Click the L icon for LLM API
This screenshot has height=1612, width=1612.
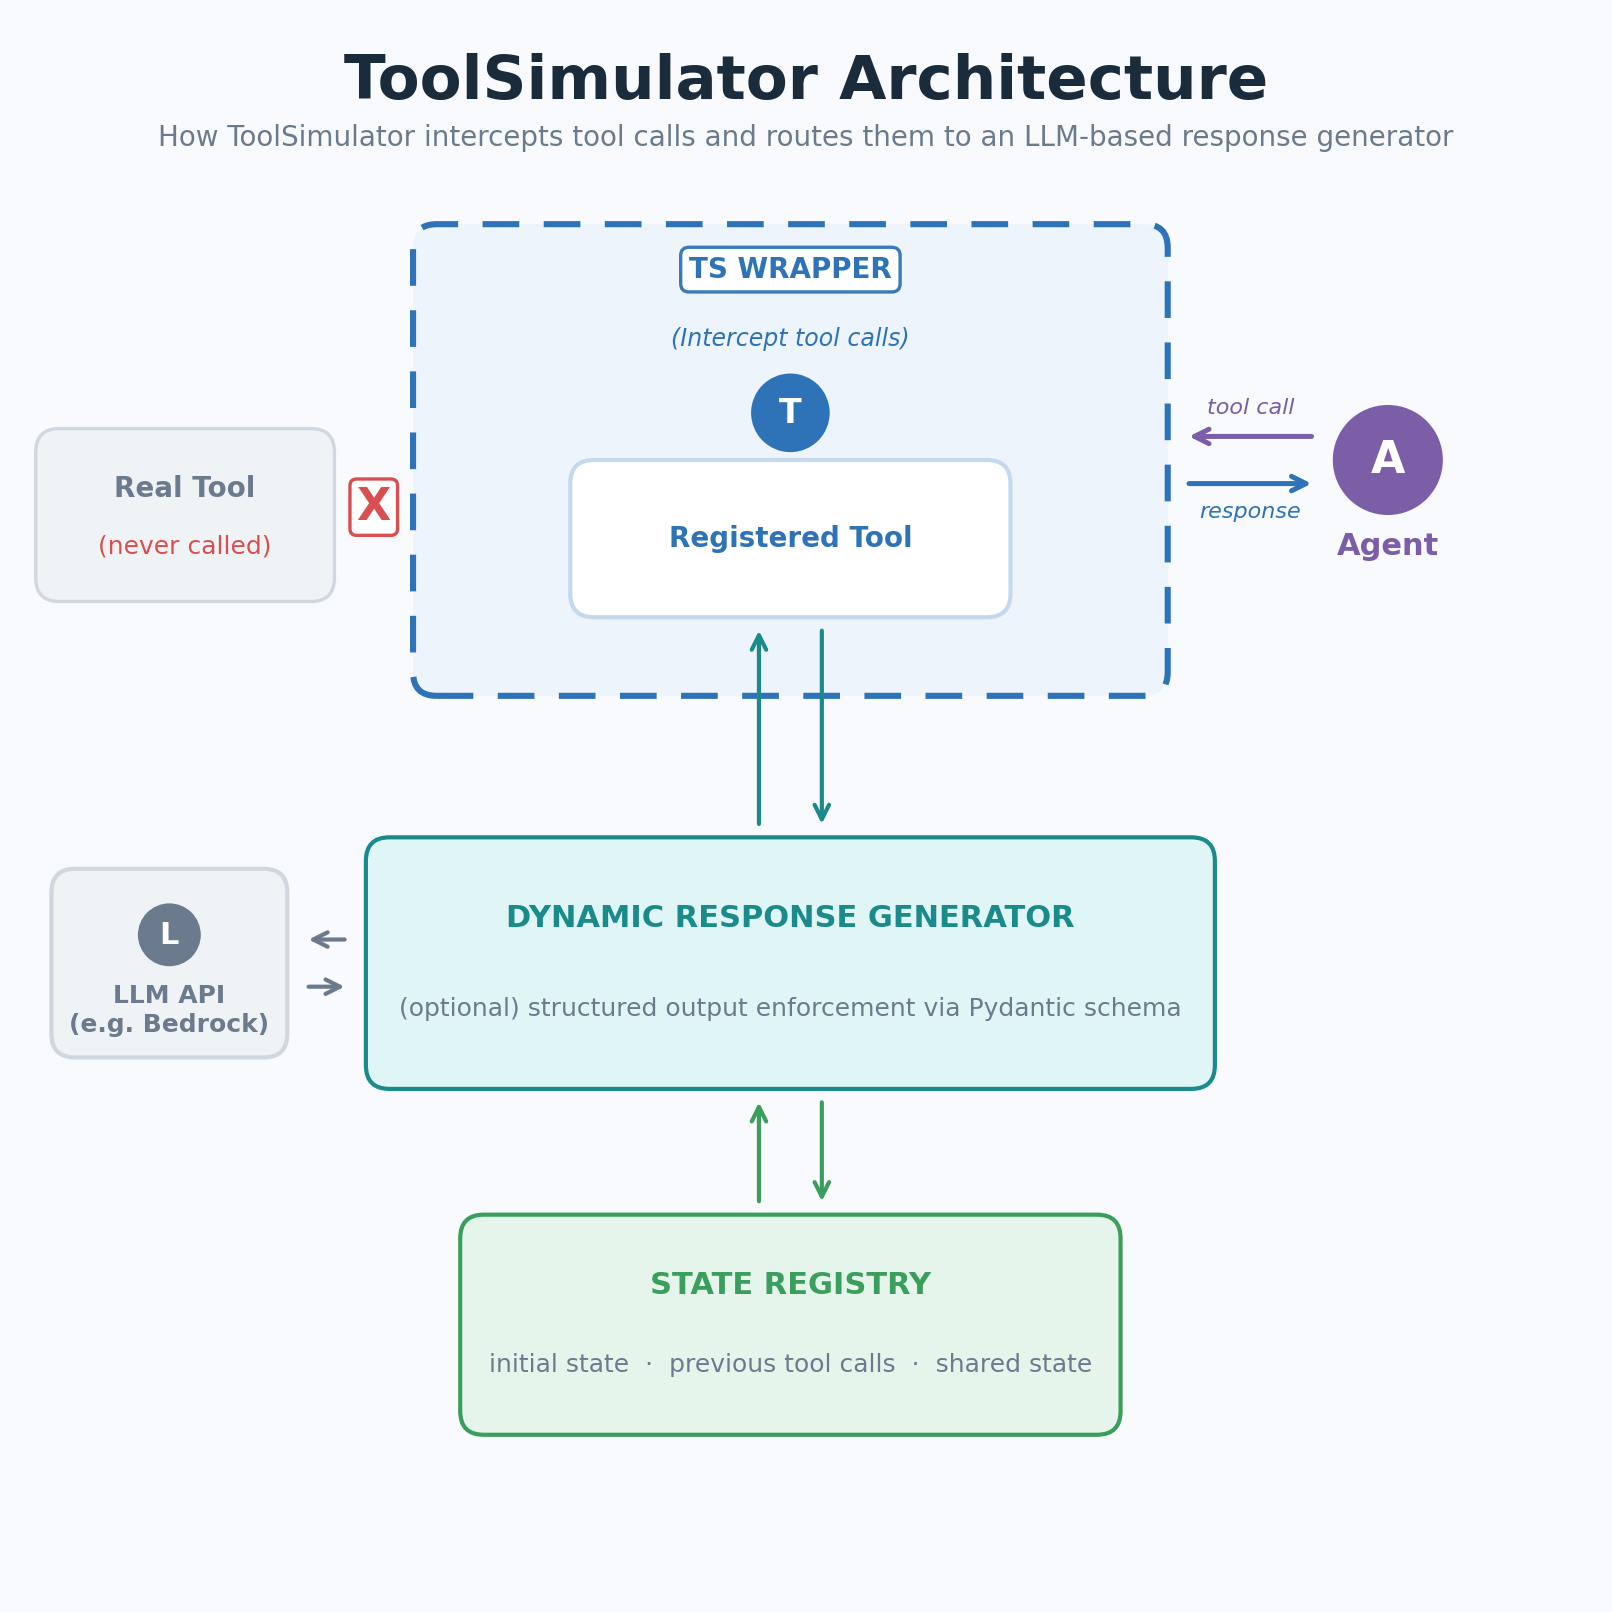pyautogui.click(x=168, y=935)
